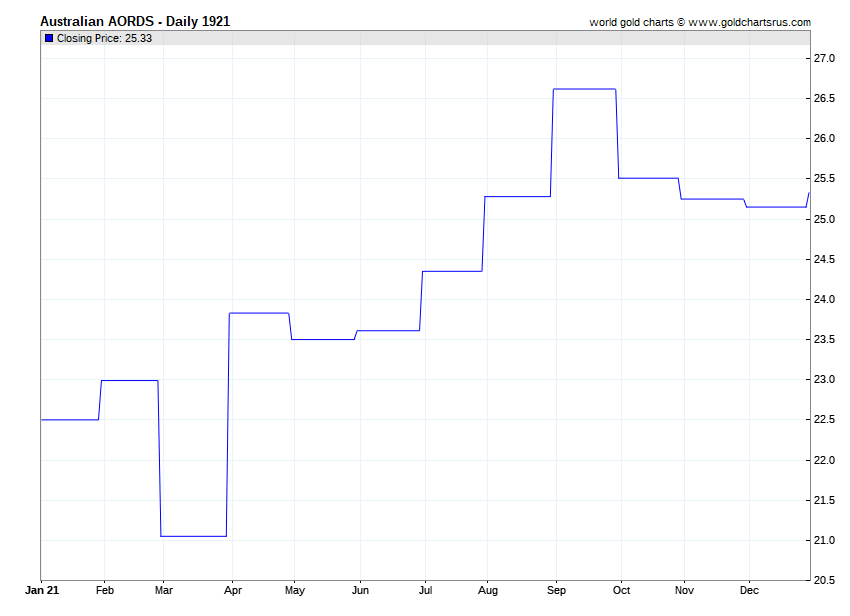Click the 26.5 y-axis value
850x616 pixels.
click(x=824, y=98)
